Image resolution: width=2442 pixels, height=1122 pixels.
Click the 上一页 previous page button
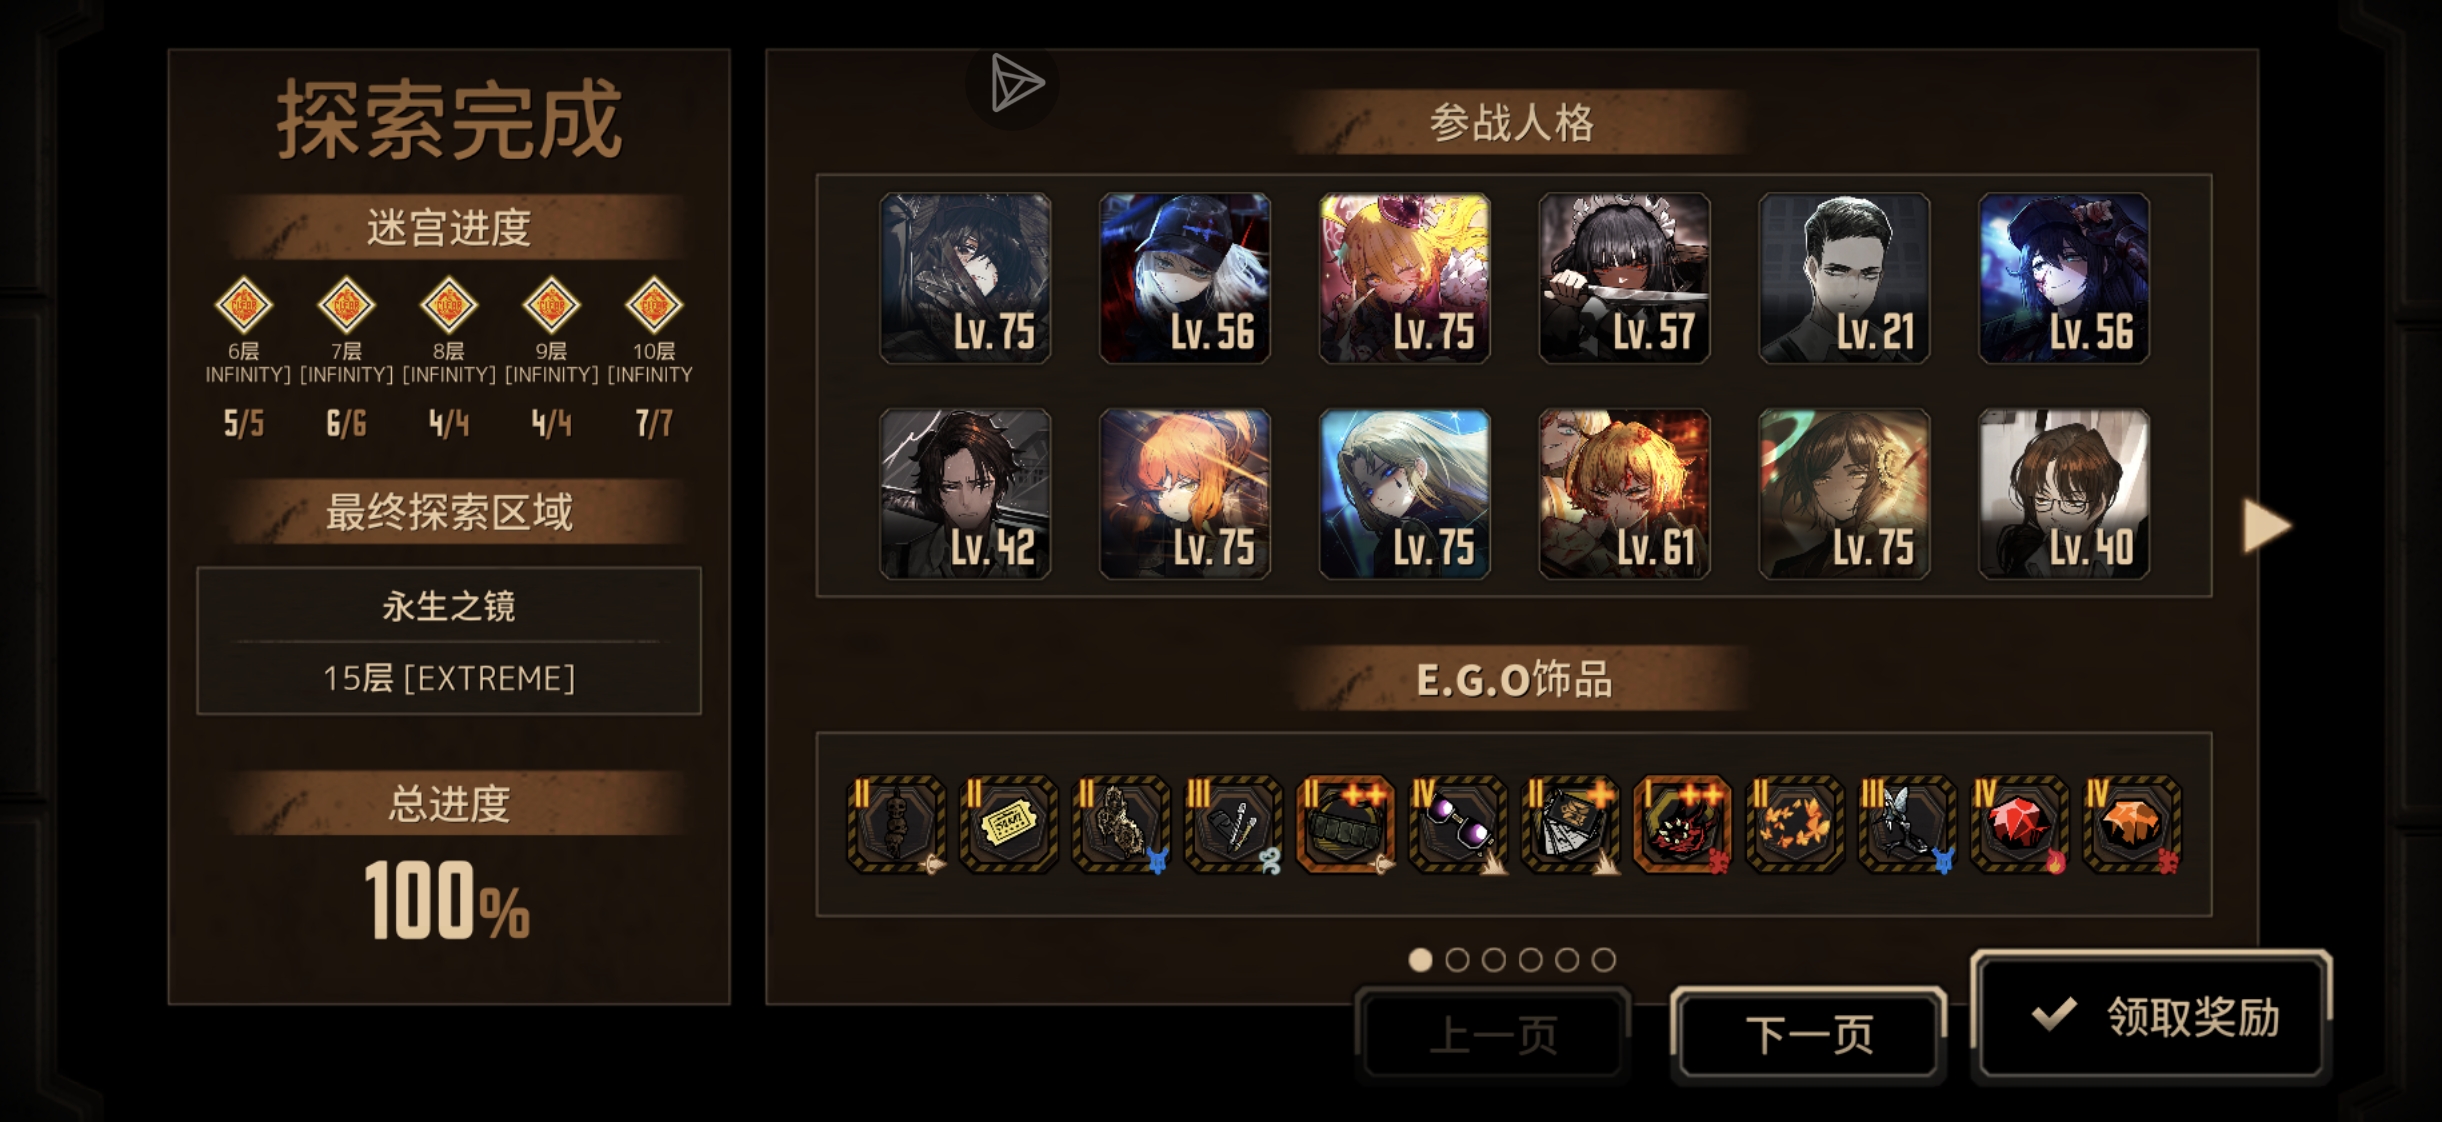[x=1493, y=1034]
